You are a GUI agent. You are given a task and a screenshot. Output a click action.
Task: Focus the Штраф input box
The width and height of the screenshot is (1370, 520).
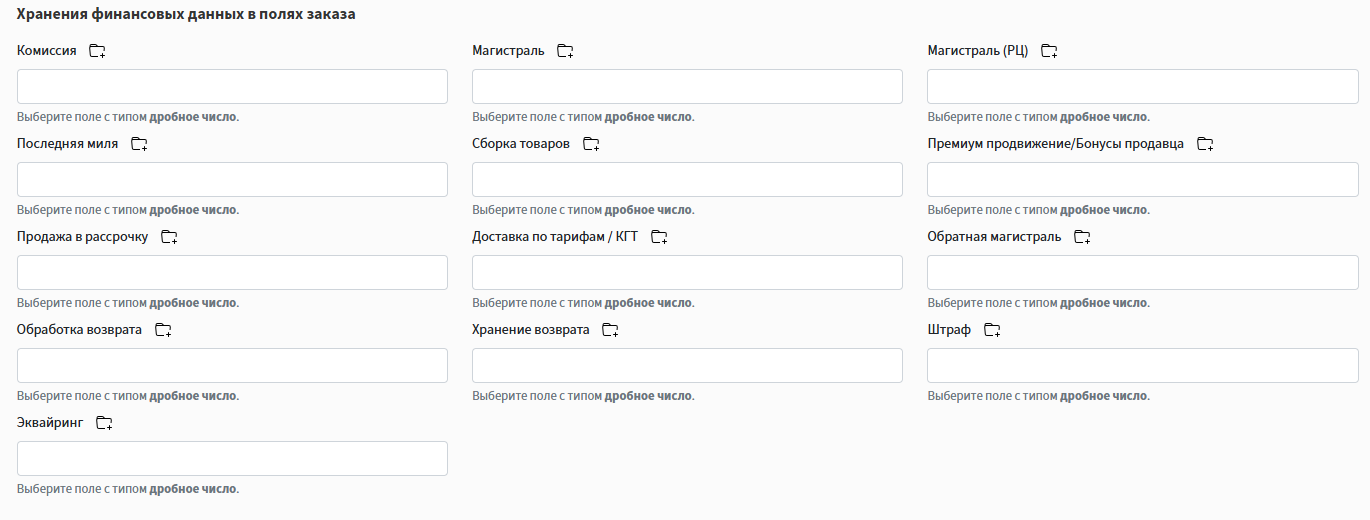pos(1143,365)
